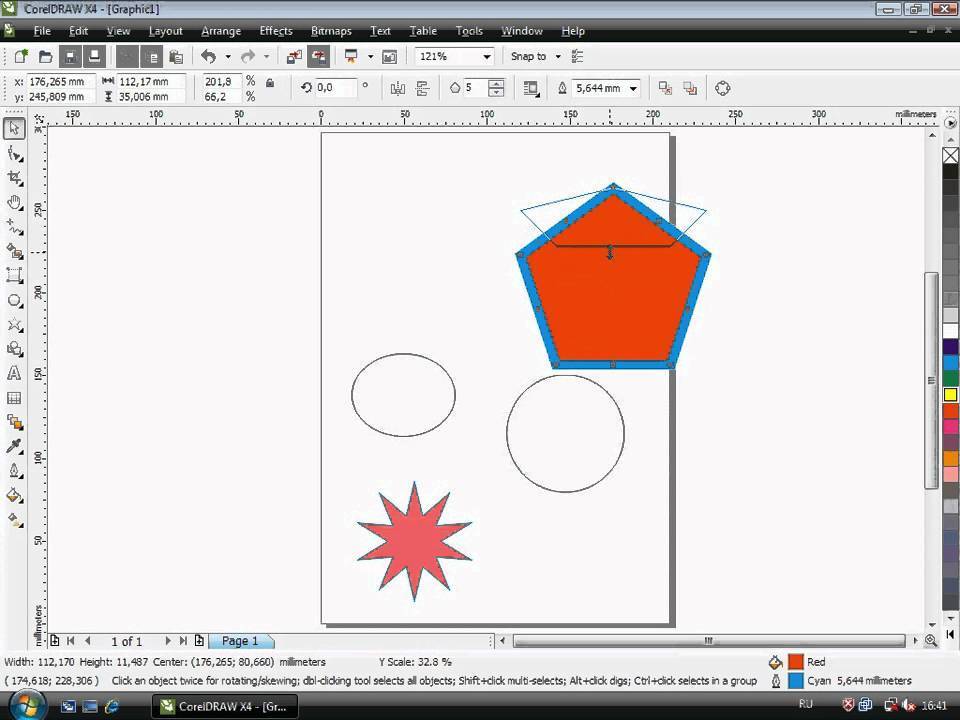
Task: Open the Bitmaps menu
Action: (x=331, y=31)
